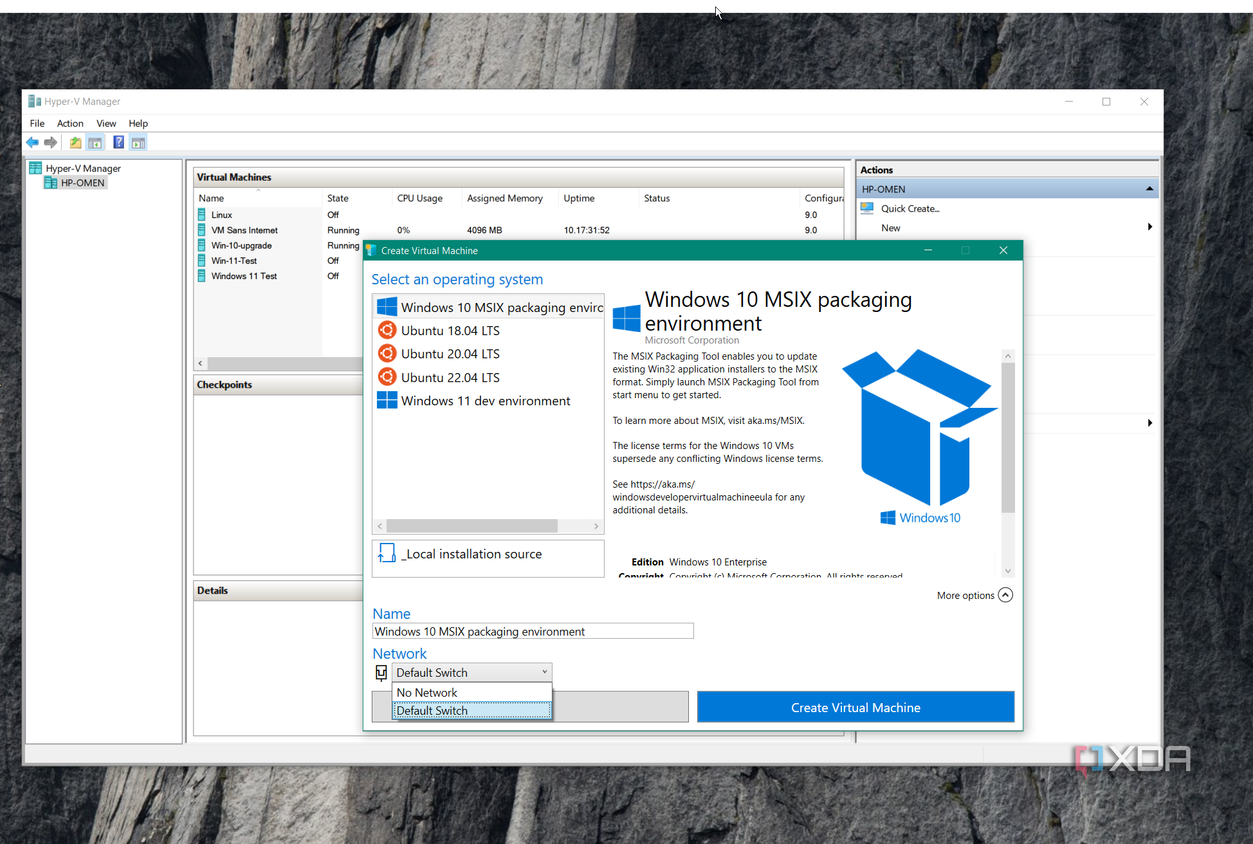This screenshot has width=1253, height=844.
Task: Open the Network Default Switch combo box
Action: click(x=471, y=672)
